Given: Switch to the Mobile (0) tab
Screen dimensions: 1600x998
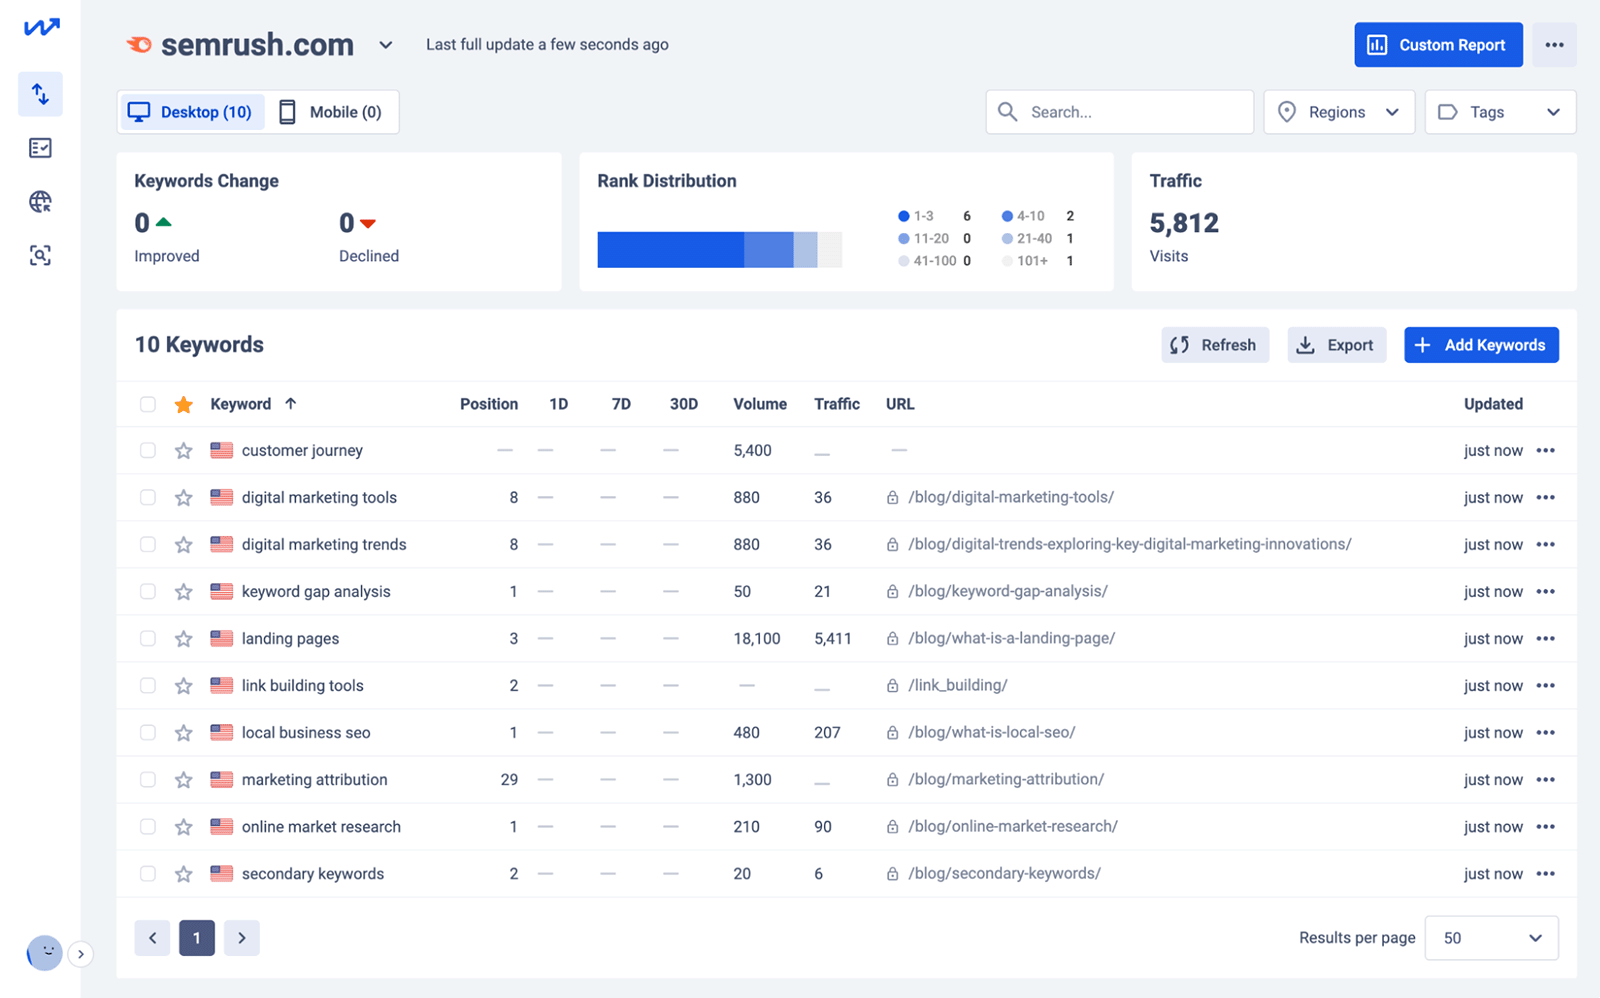Looking at the screenshot, I should (333, 111).
